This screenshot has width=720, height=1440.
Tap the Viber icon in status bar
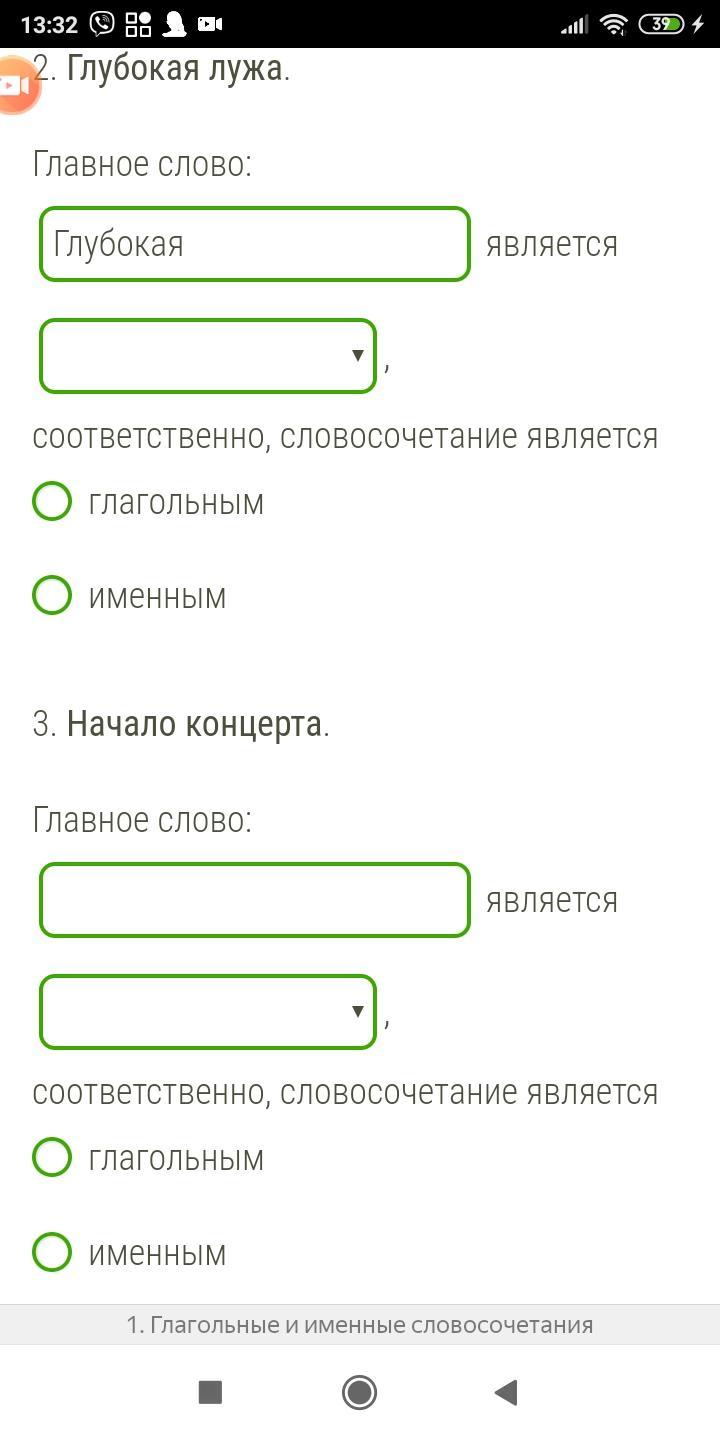101,24
